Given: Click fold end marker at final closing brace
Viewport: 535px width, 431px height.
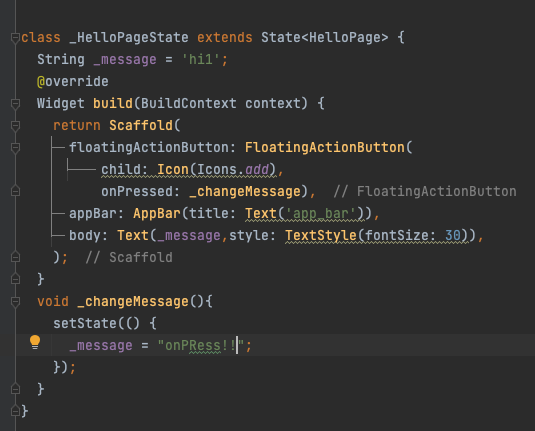Looking at the screenshot, I should [x=15, y=411].
